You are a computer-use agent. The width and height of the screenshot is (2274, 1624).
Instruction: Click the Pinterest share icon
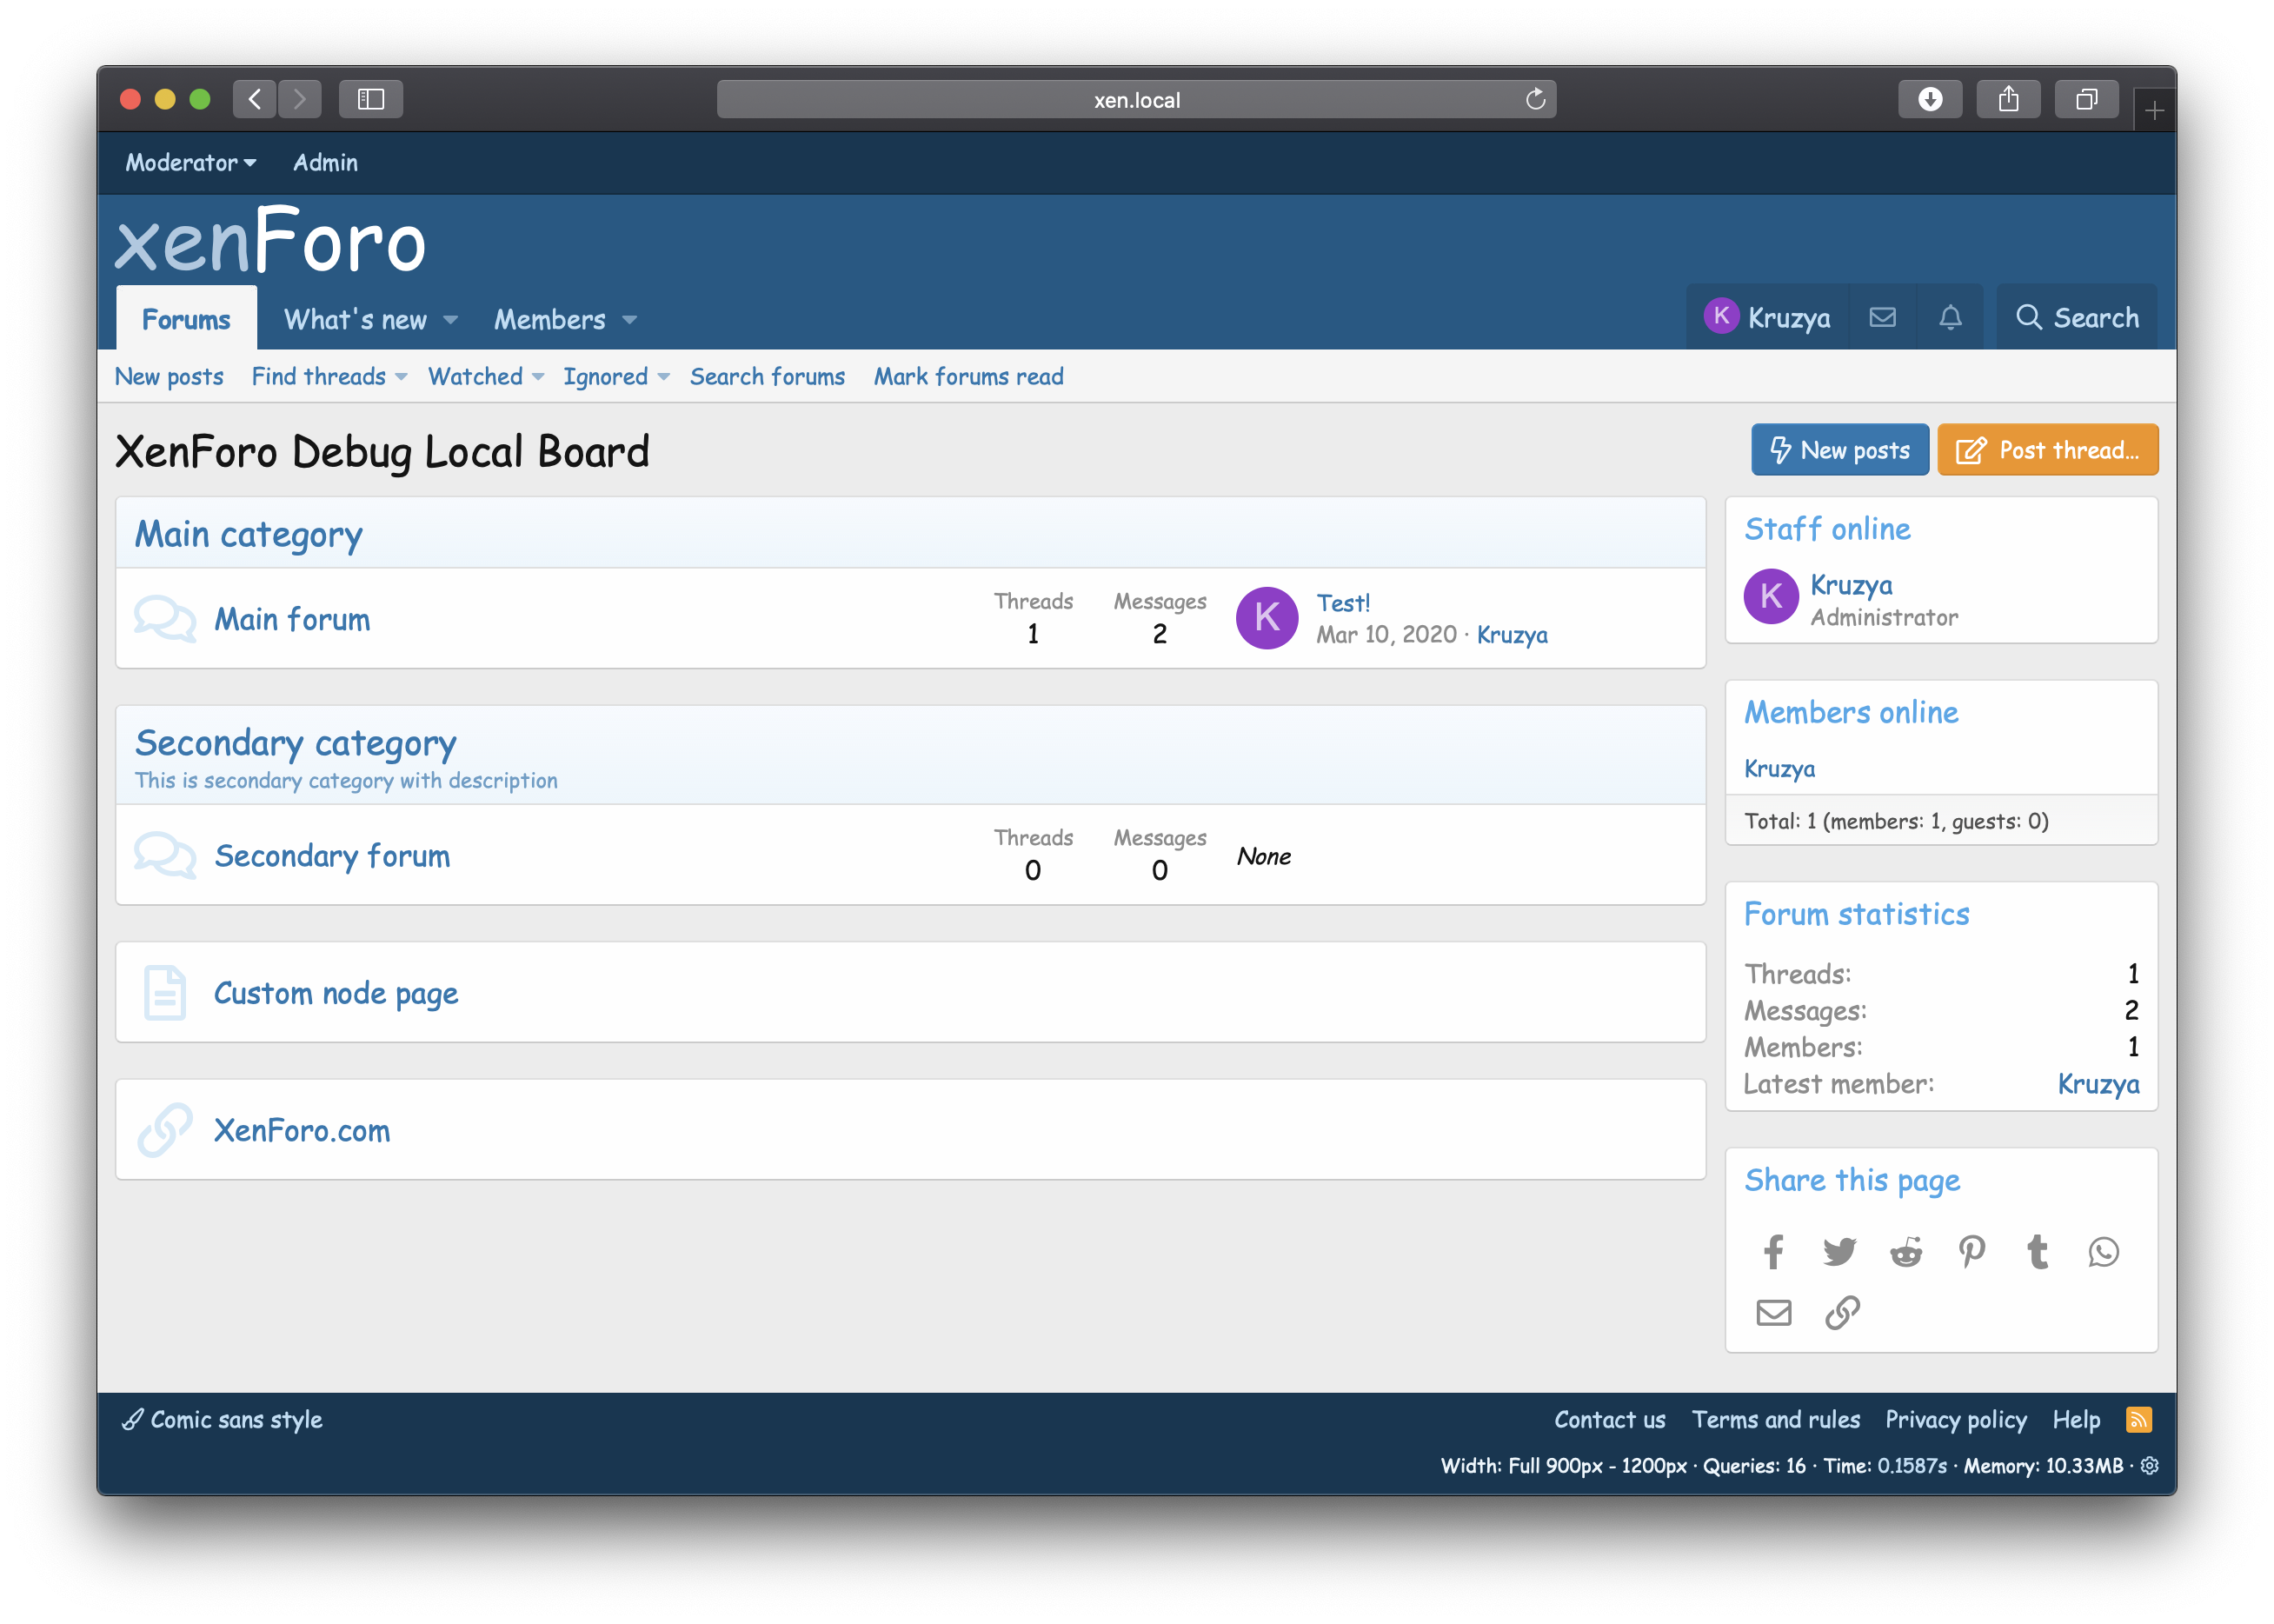click(x=1972, y=1251)
